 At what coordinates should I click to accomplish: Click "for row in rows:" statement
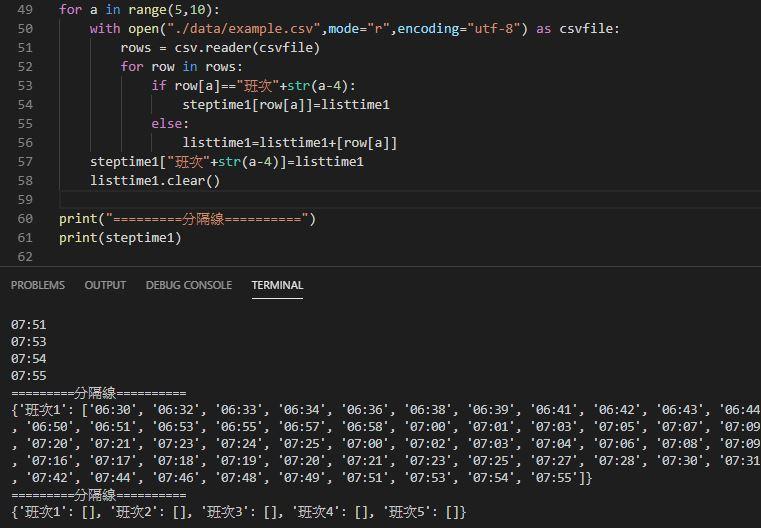tap(182, 66)
